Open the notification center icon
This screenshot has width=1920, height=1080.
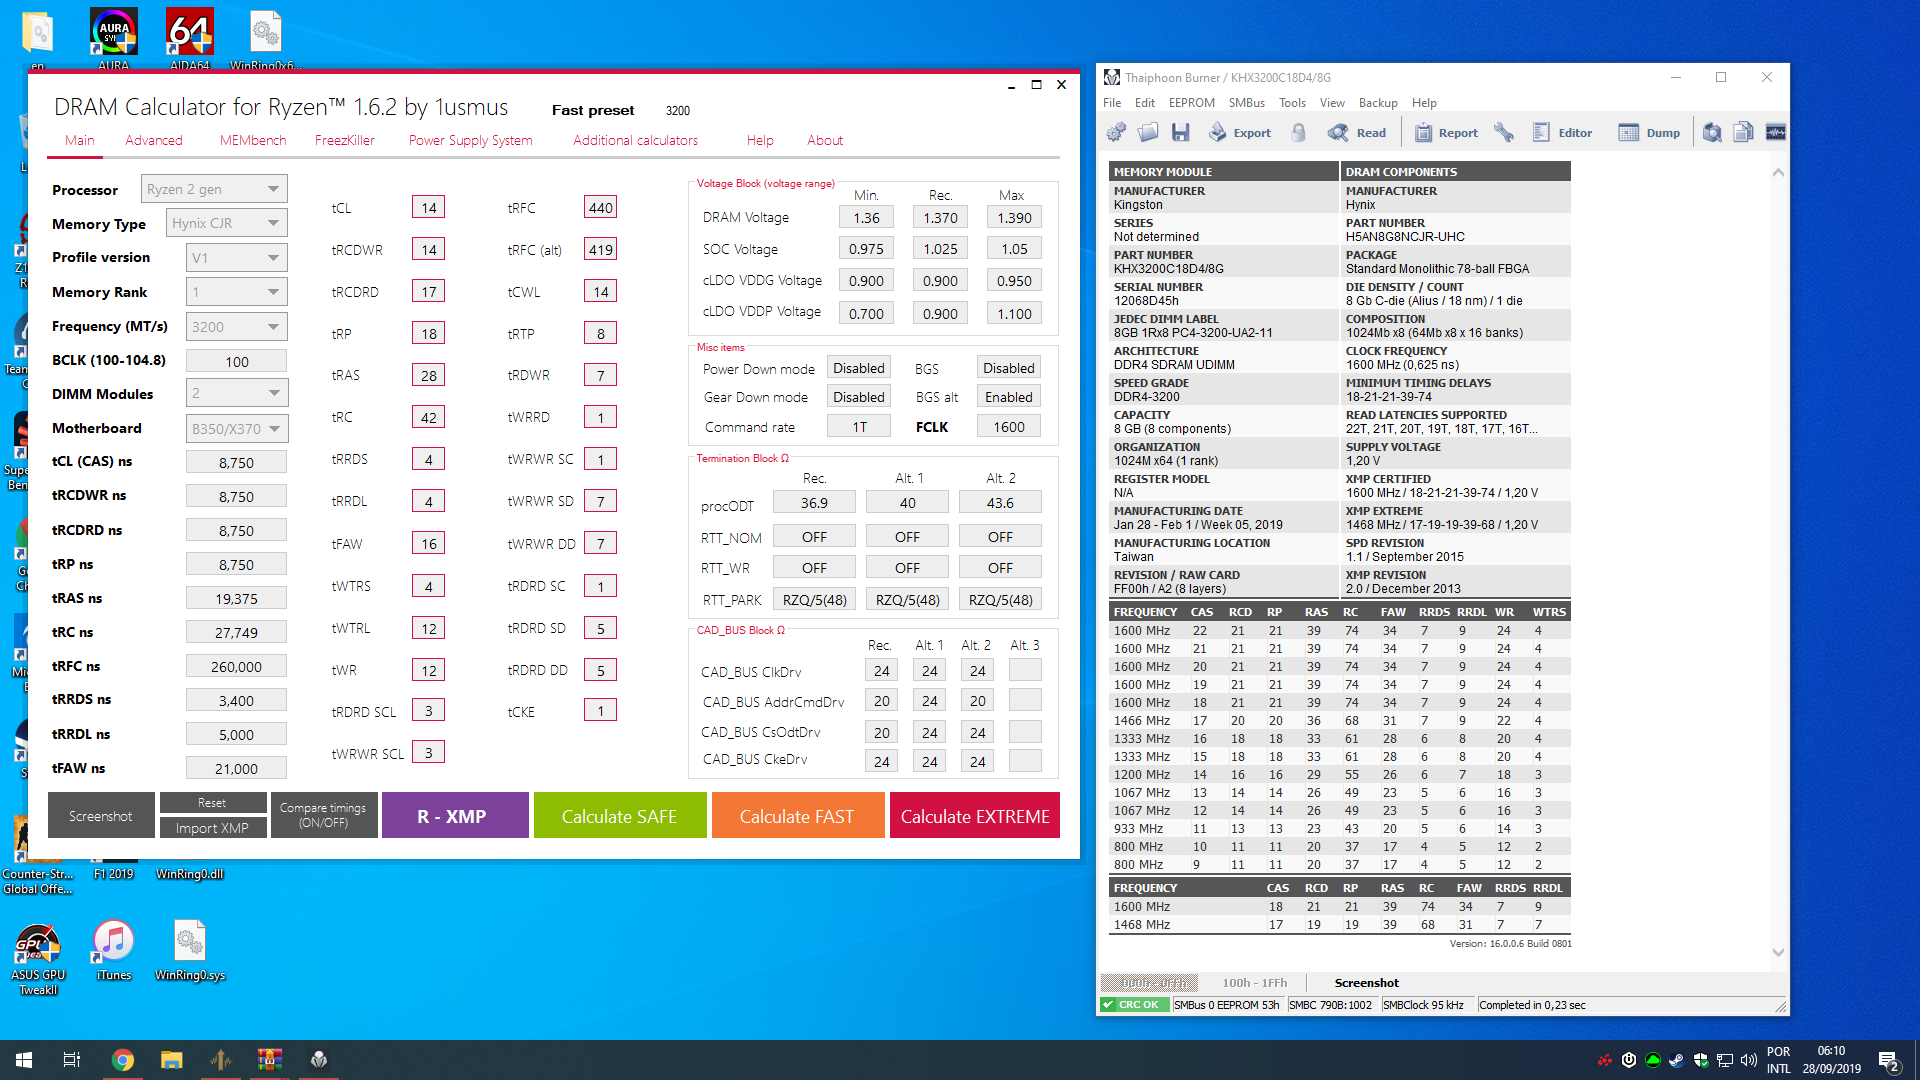click(1888, 1060)
